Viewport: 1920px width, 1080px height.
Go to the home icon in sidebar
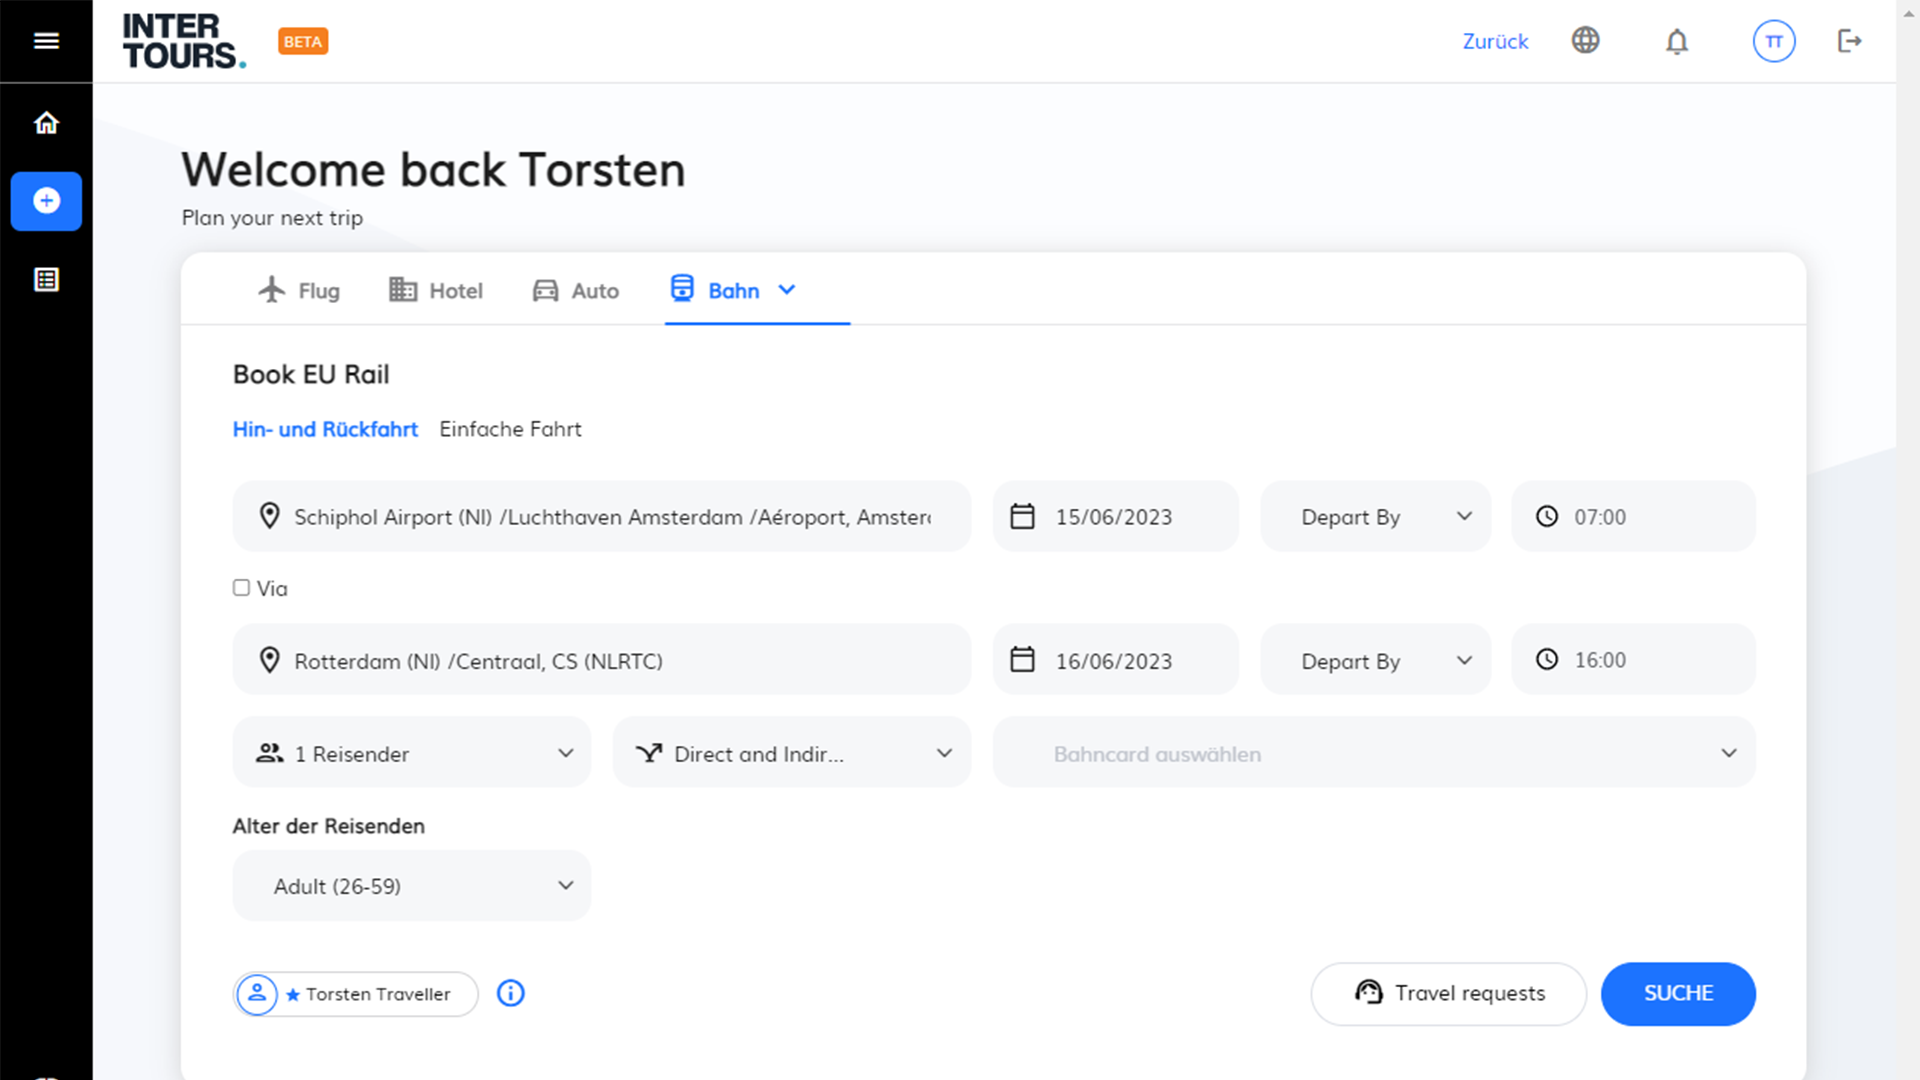coord(46,123)
